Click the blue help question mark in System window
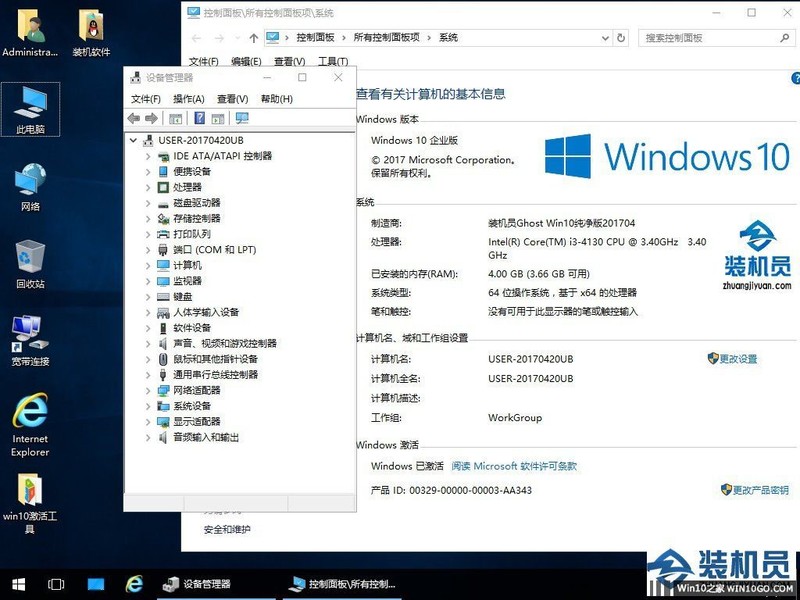 click(795, 78)
